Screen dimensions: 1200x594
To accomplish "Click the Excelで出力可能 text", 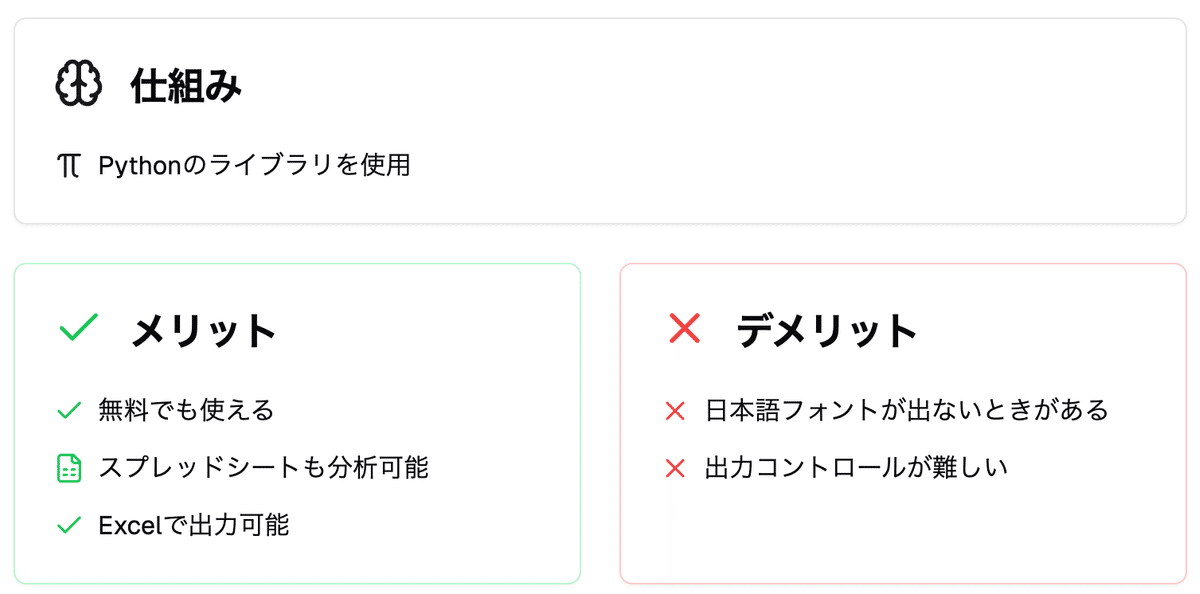I will coord(194,525).
